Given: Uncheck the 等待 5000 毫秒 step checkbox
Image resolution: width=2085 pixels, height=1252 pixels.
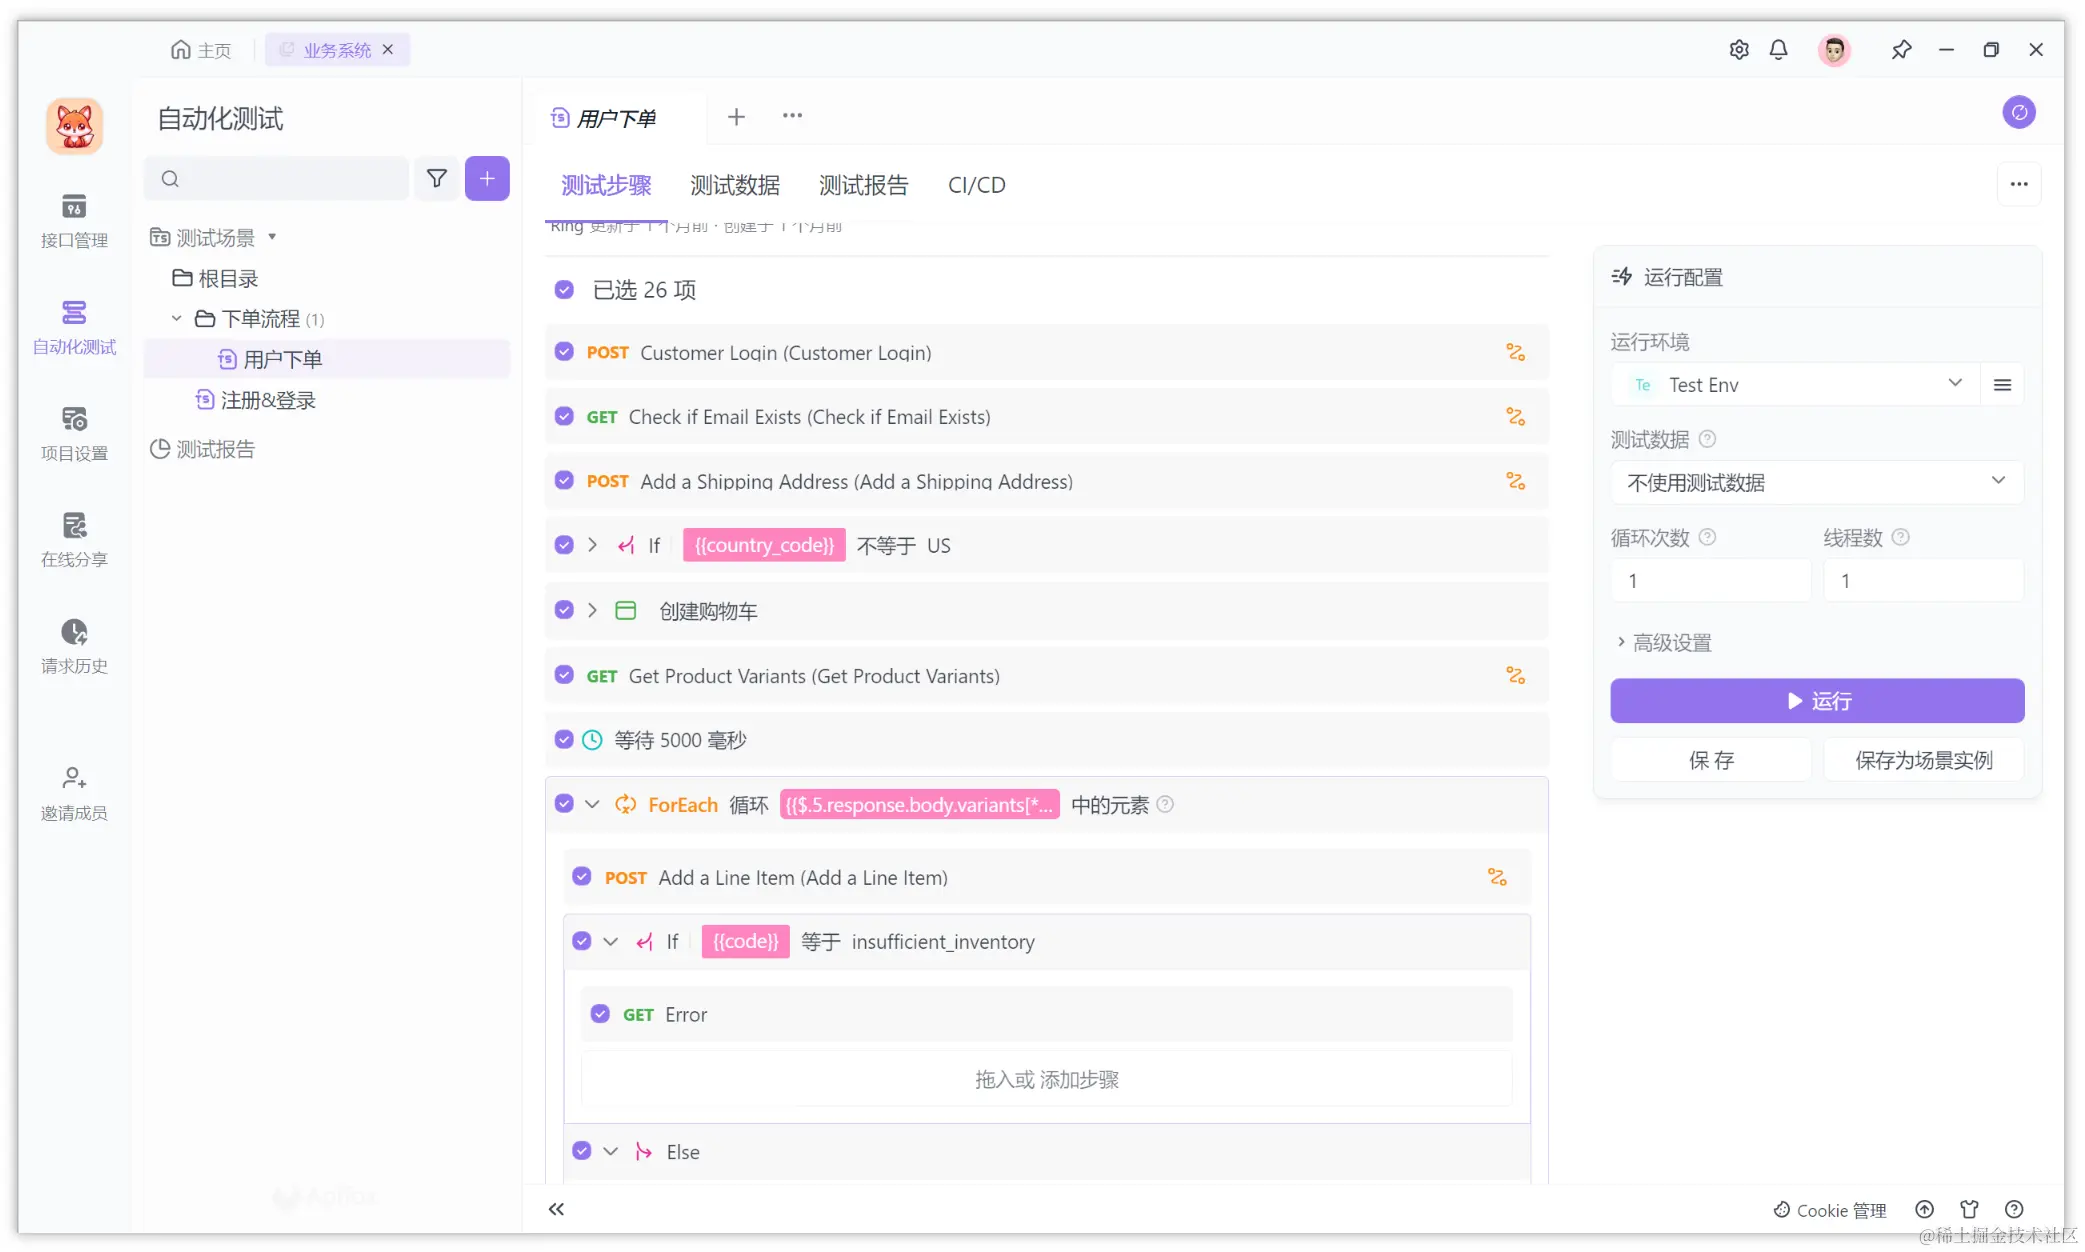Looking at the screenshot, I should (564, 740).
